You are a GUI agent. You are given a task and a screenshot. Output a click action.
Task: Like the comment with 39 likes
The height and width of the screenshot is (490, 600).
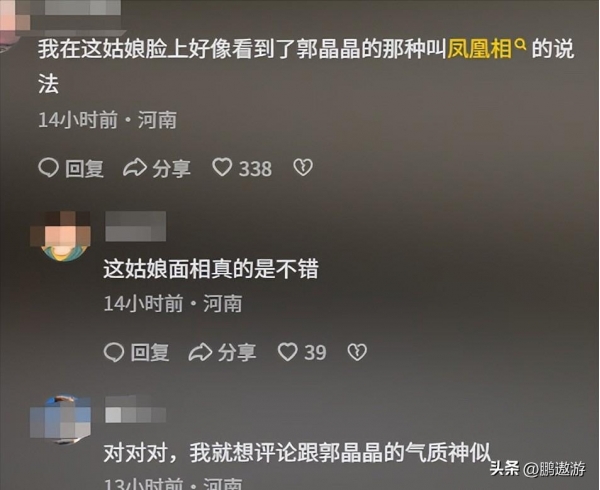point(287,352)
